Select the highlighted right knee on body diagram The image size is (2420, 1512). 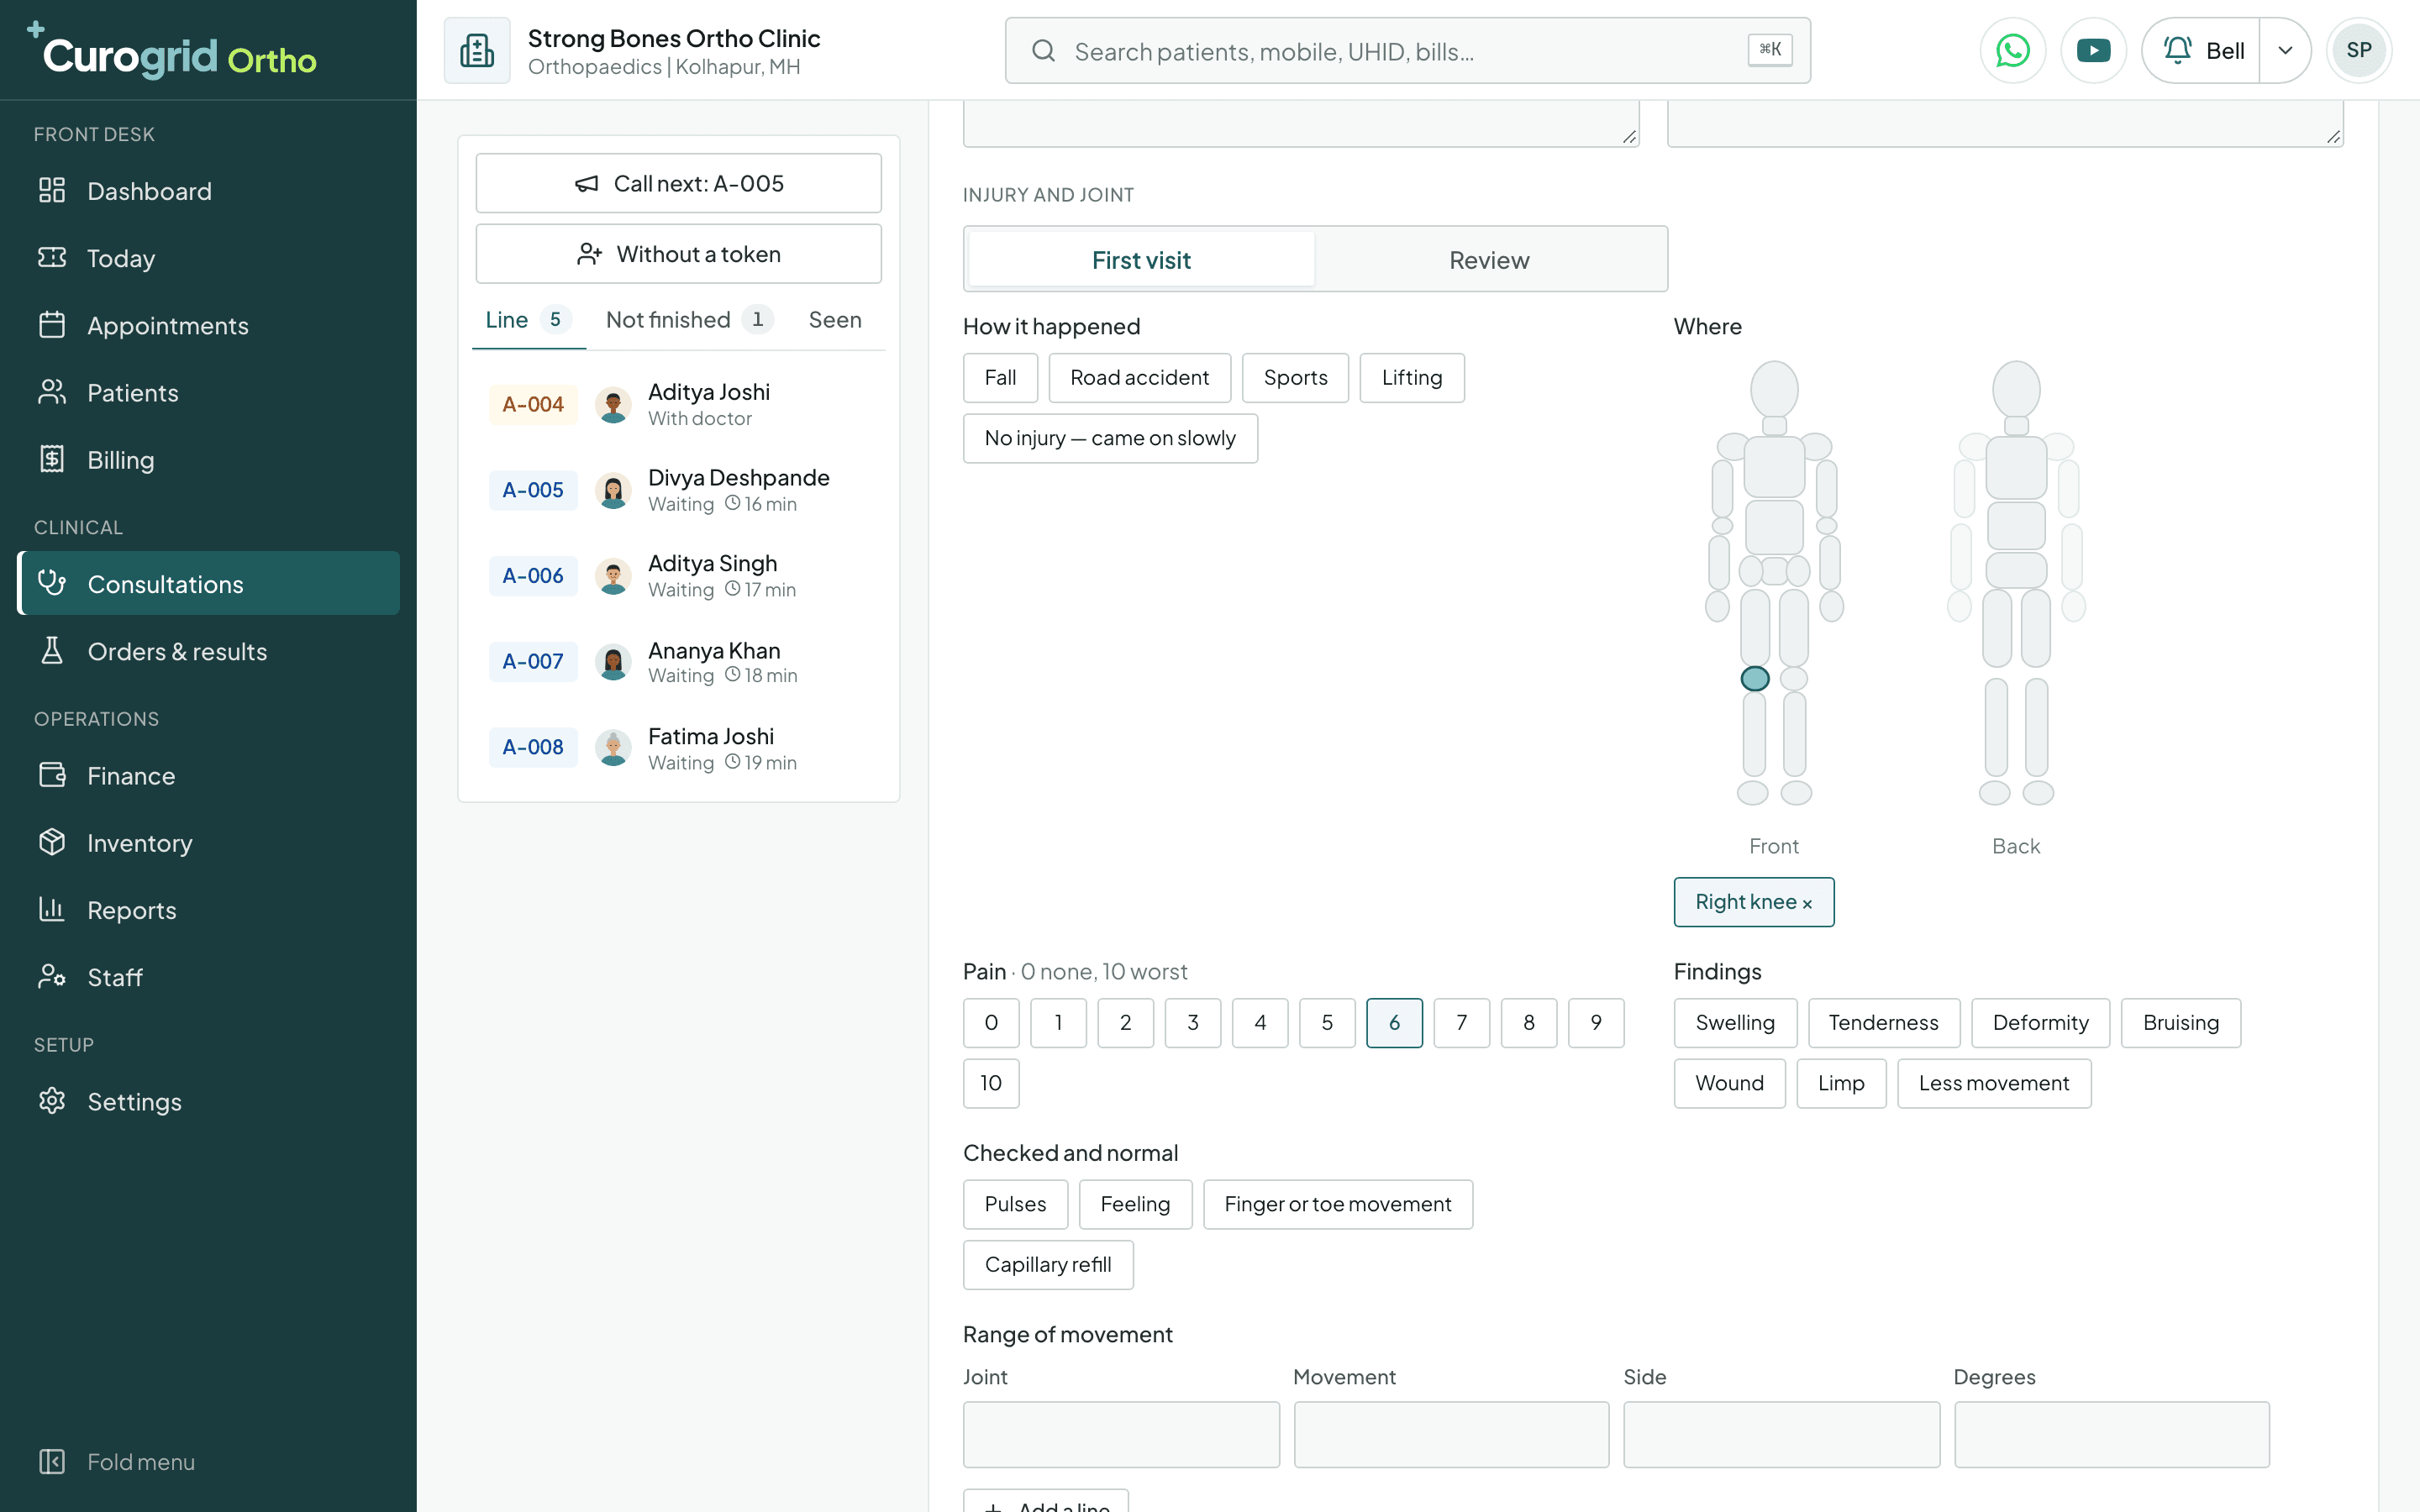tap(1755, 679)
